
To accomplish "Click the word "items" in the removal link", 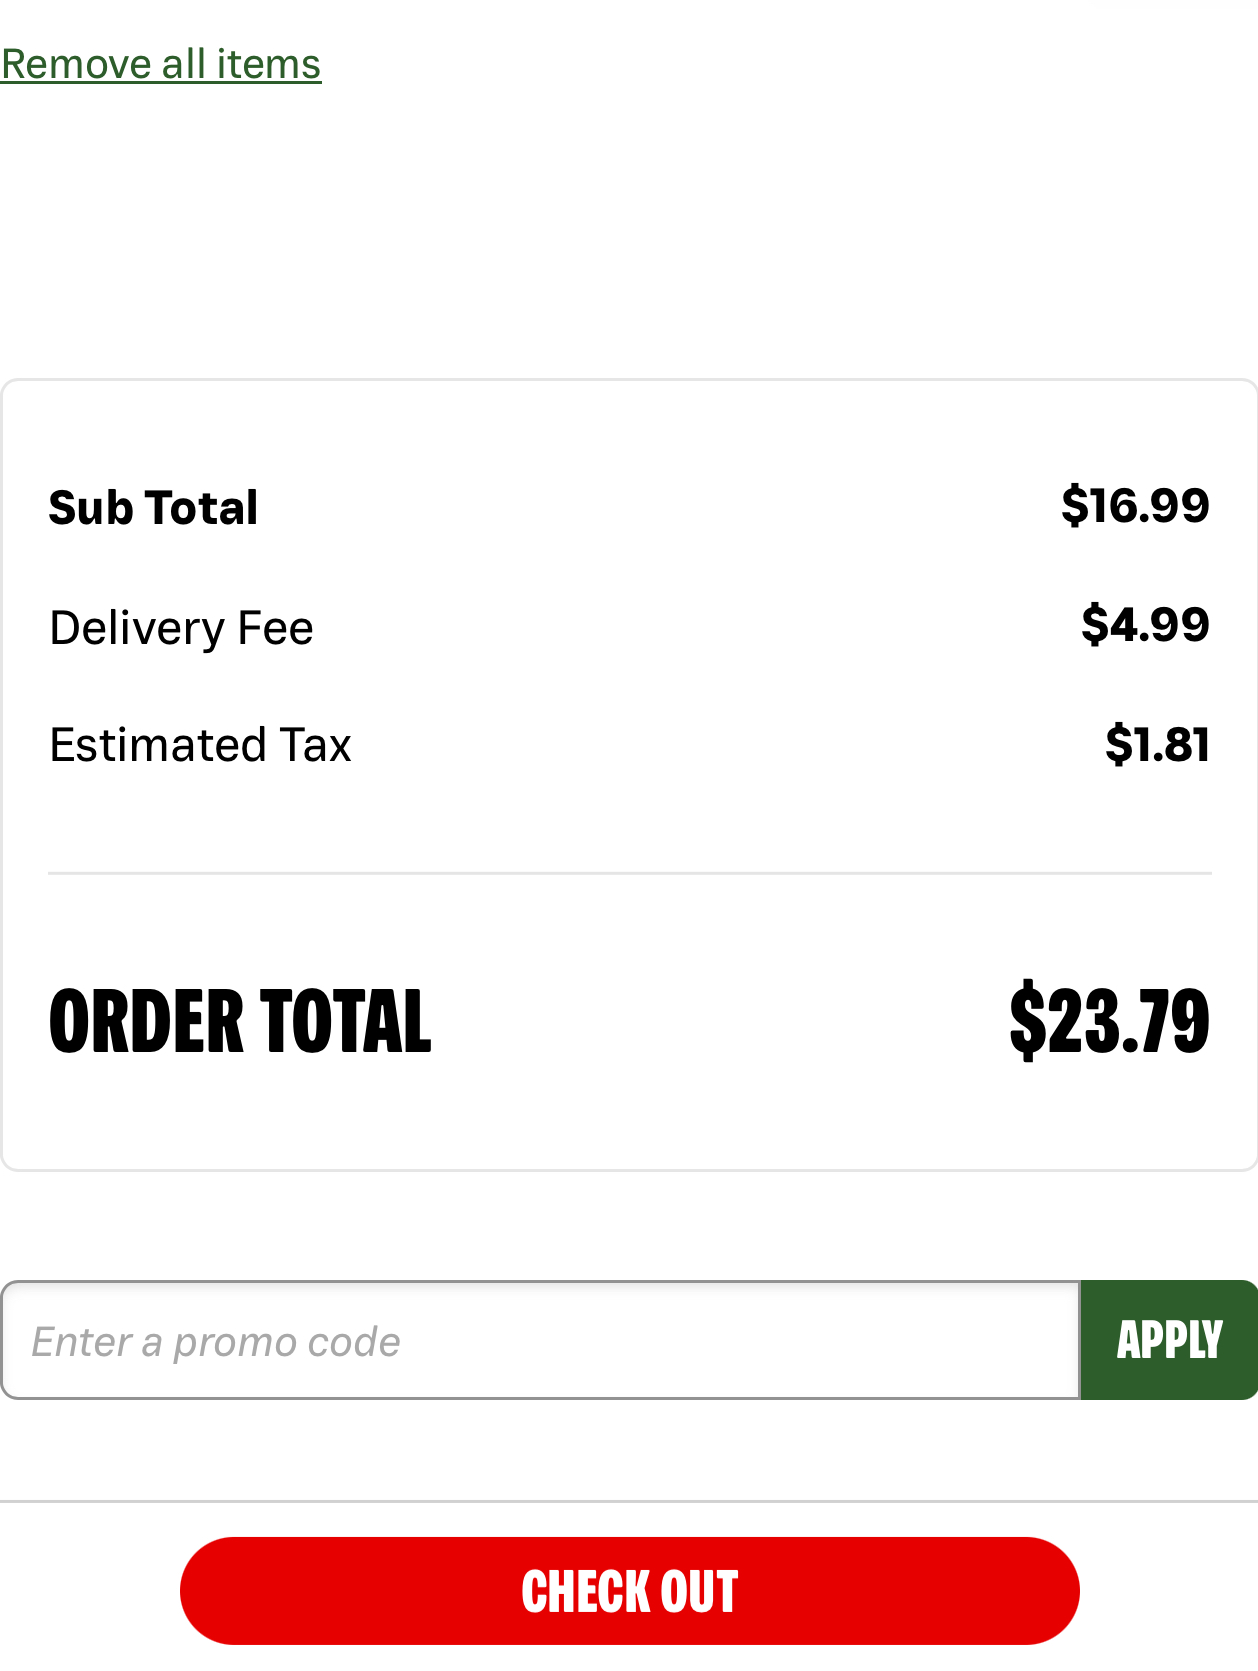I will [269, 65].
